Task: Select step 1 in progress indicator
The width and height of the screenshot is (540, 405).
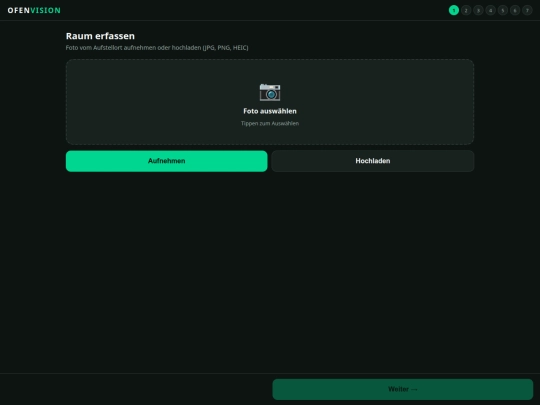Action: point(454,10)
